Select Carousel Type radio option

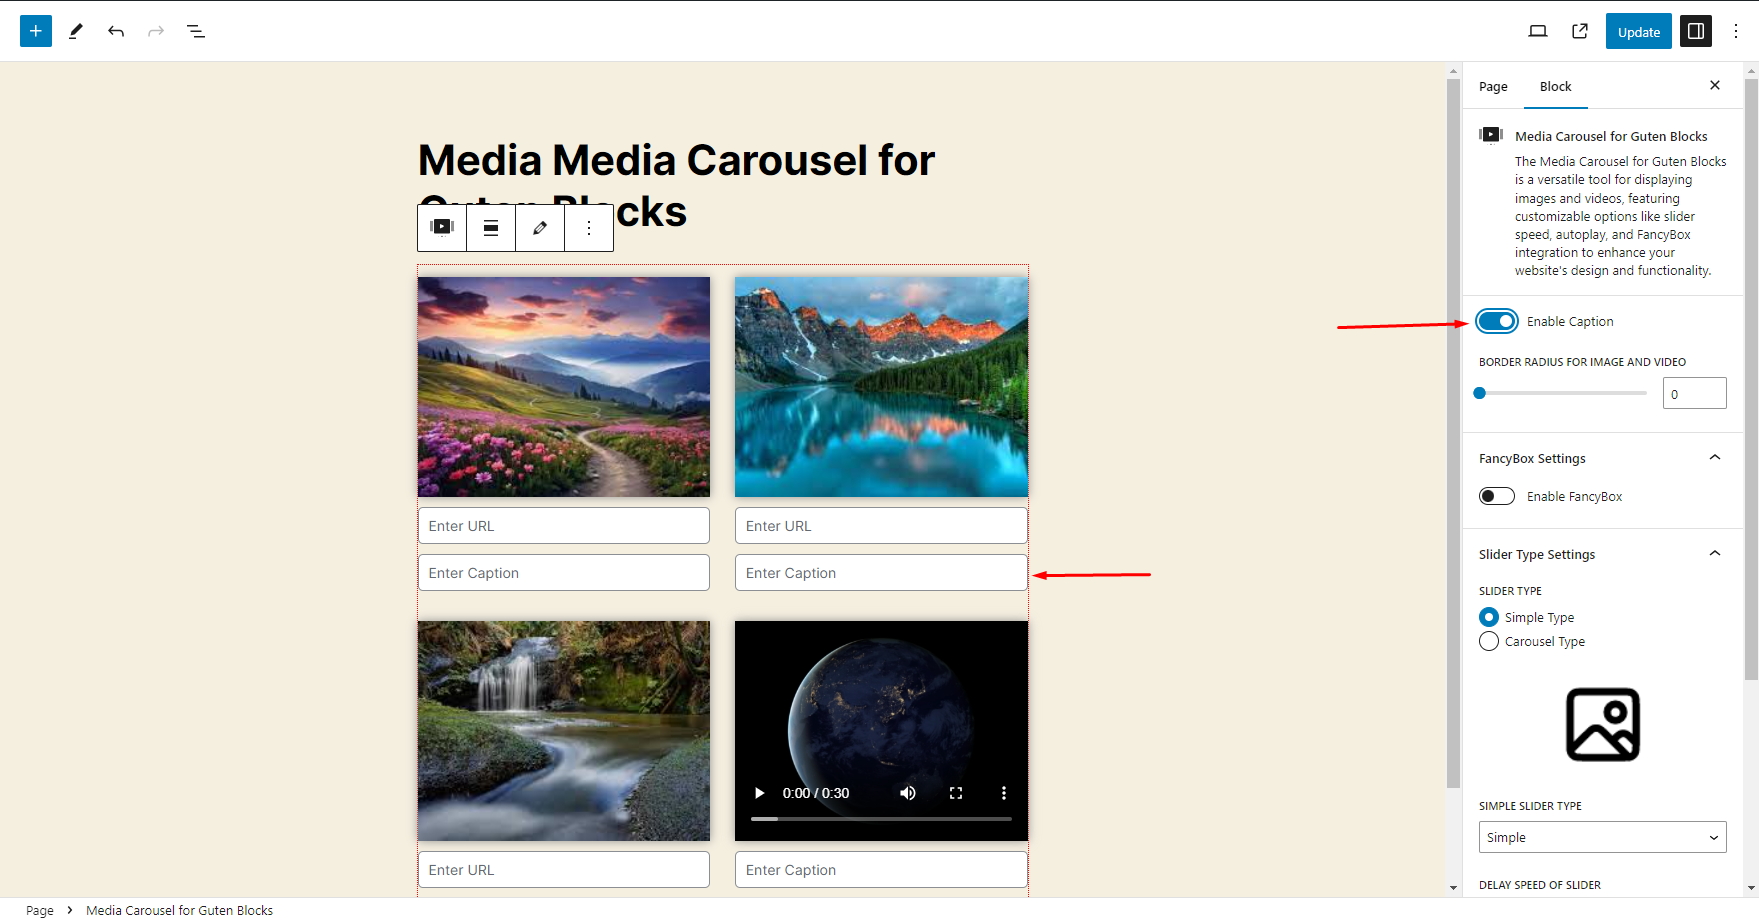[x=1489, y=641]
